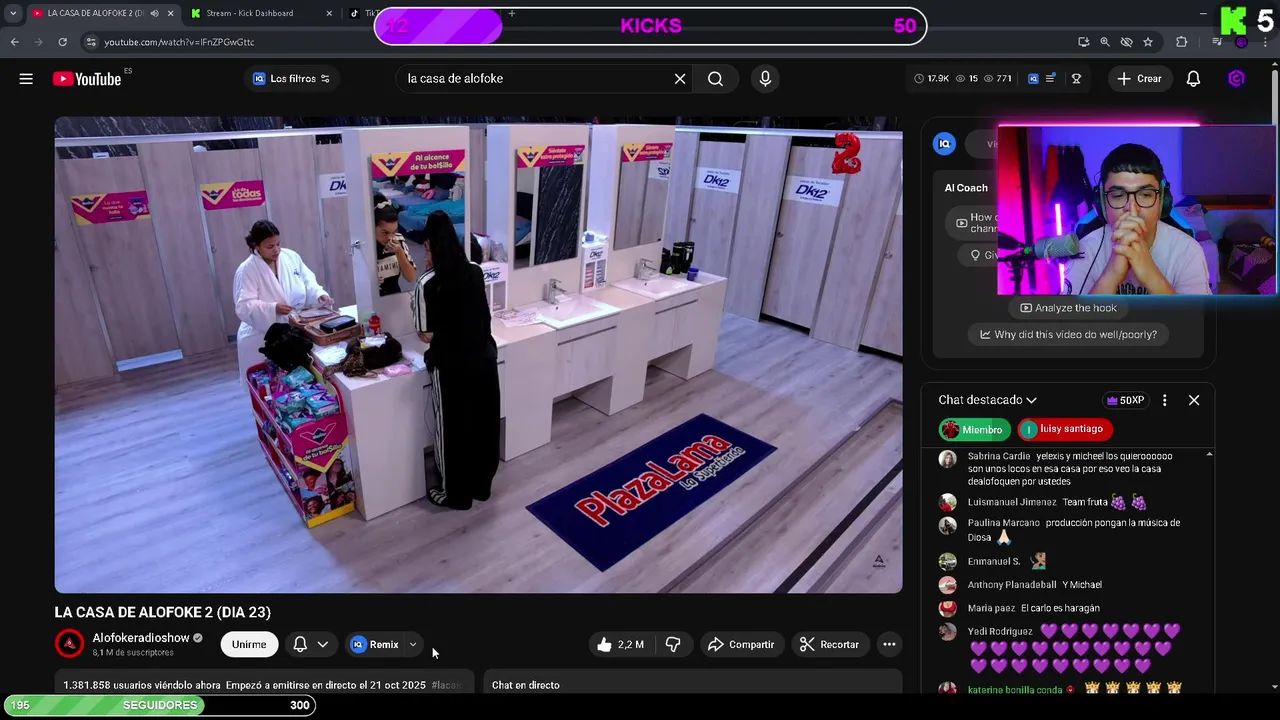
Task: Click the vidIQ trophy icon
Action: [1076, 79]
